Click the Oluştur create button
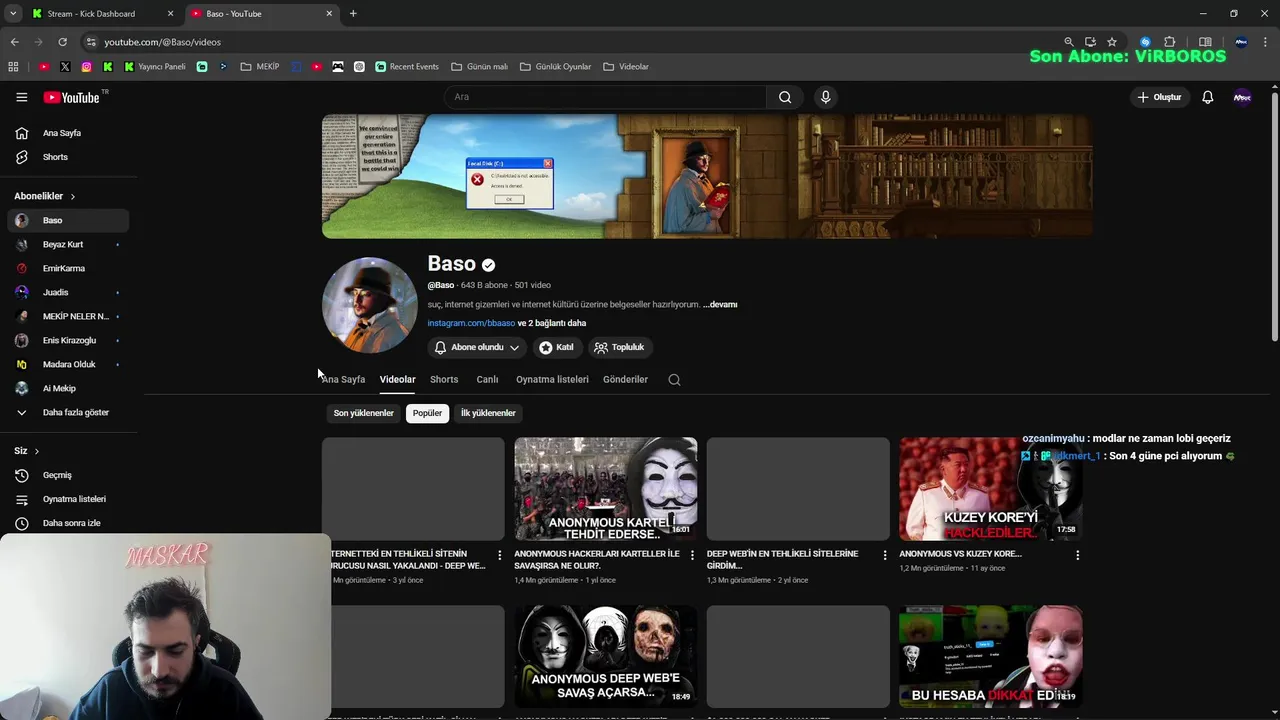This screenshot has height=720, width=1280. click(1159, 97)
